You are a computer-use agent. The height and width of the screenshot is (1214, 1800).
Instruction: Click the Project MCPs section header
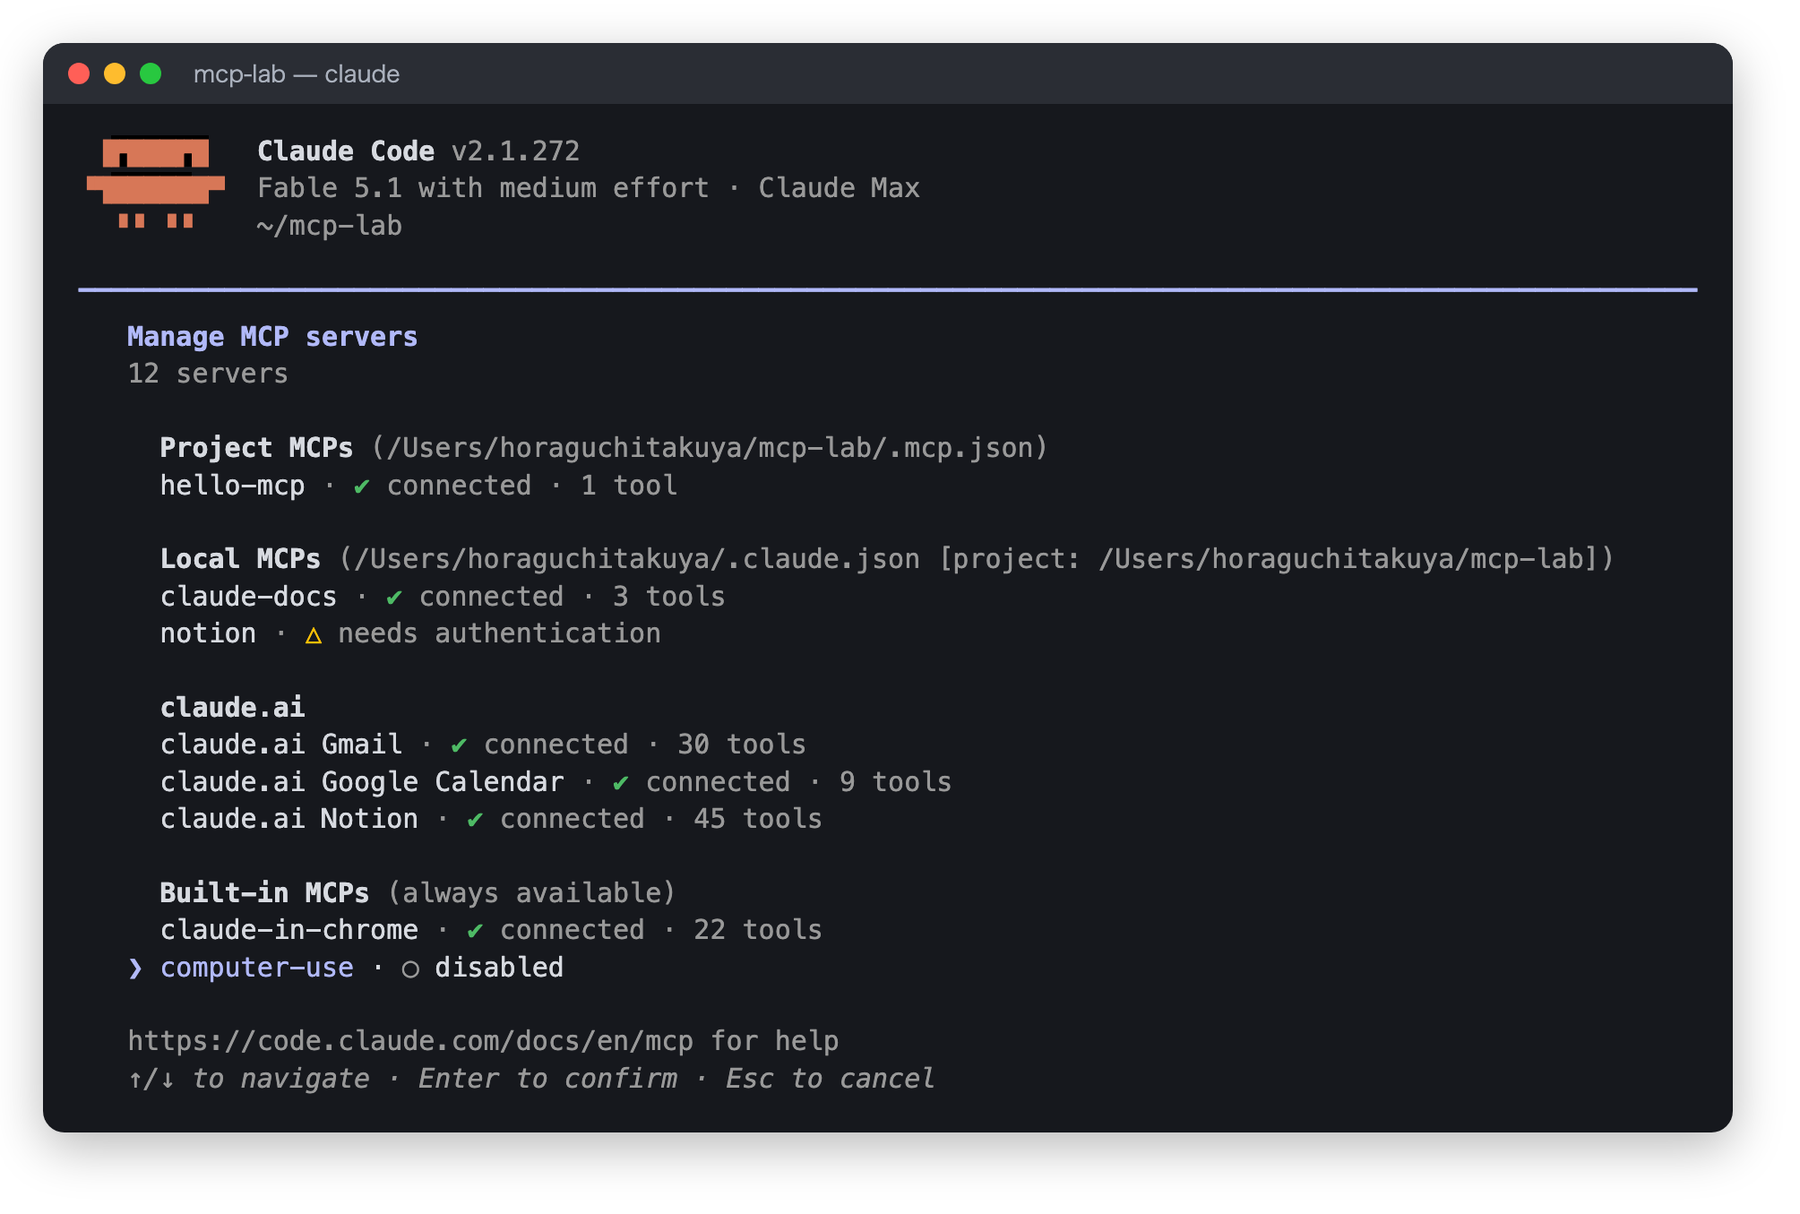[x=256, y=448]
